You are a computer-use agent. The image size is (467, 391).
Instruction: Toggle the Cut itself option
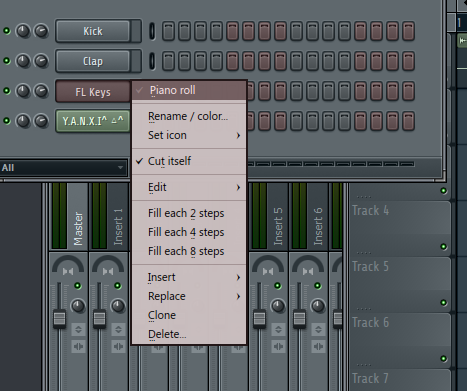[189, 161]
